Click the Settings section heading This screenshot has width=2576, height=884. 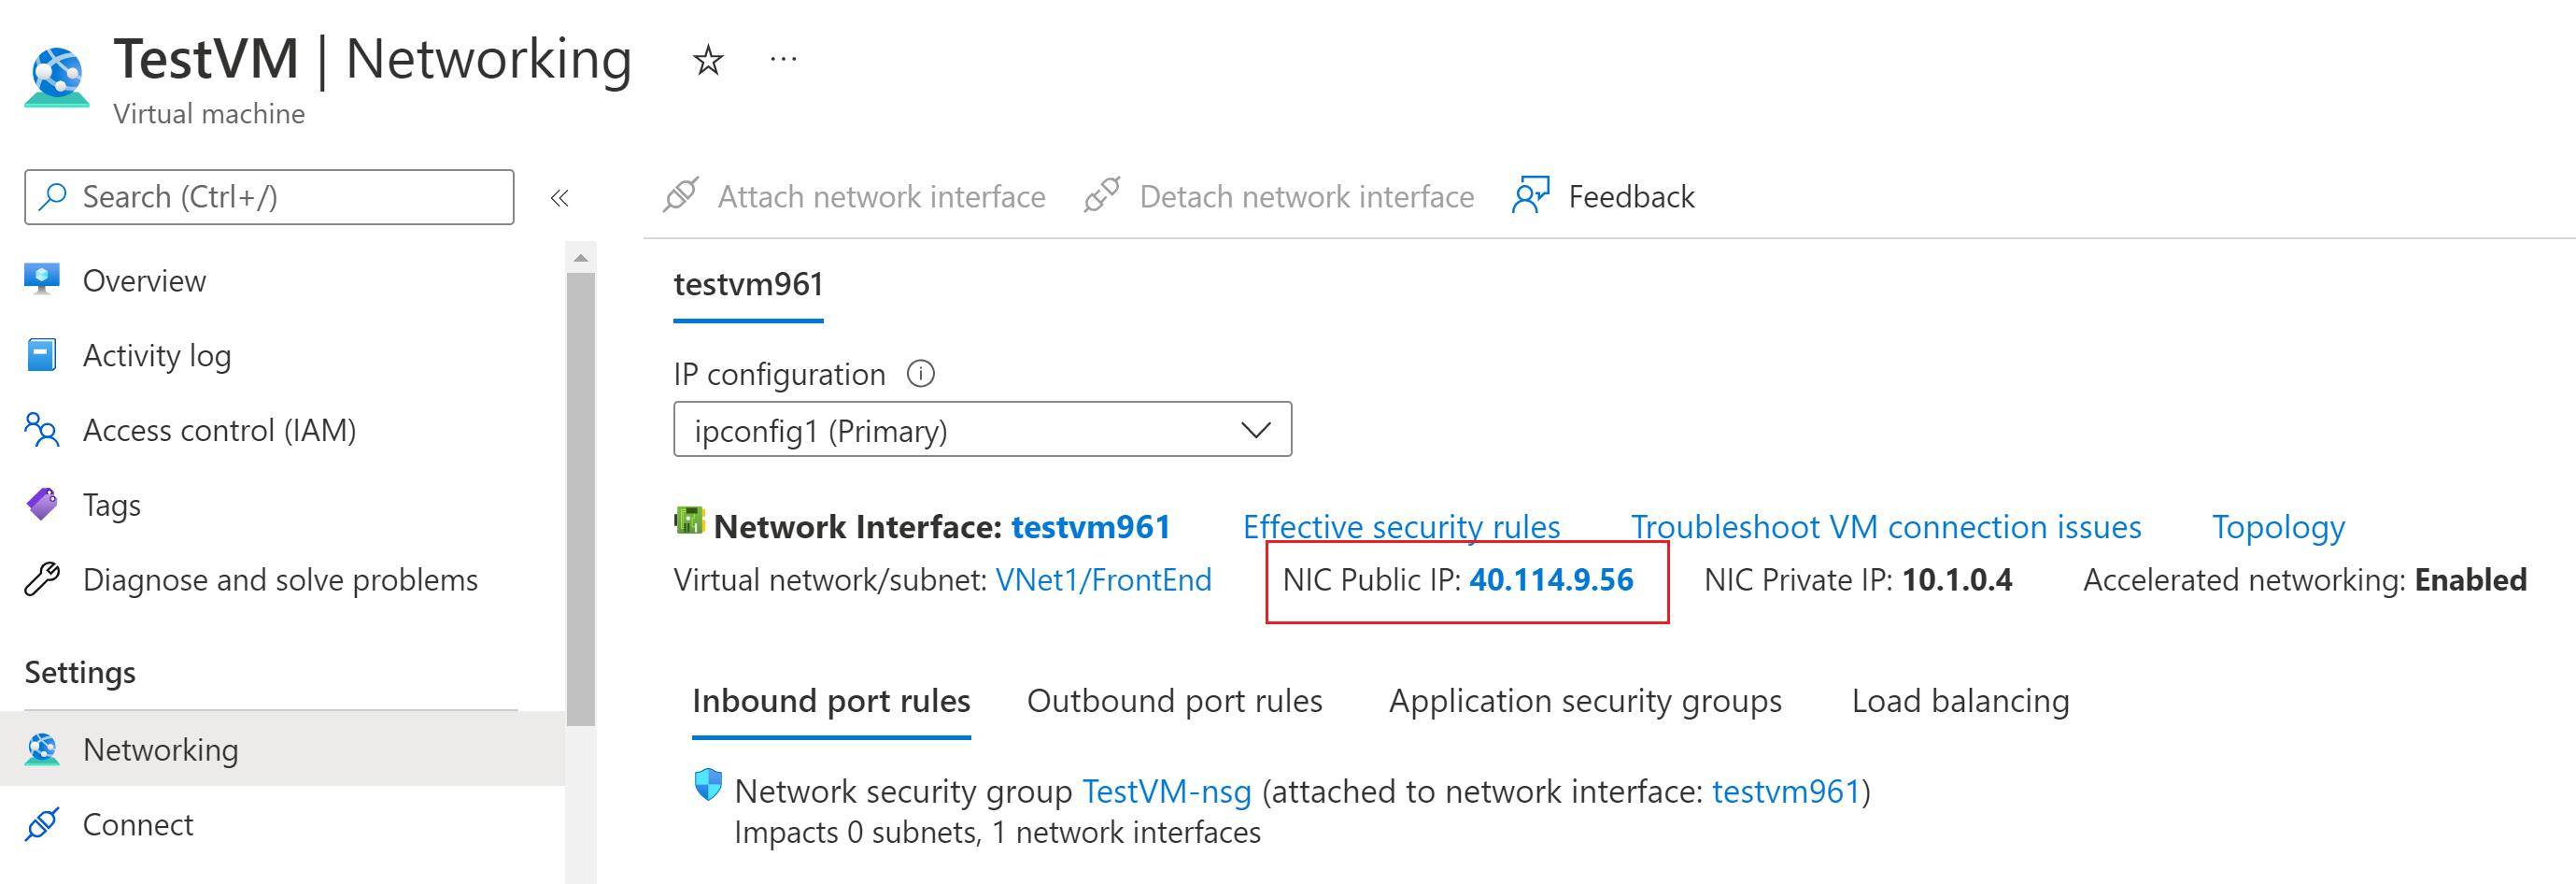(x=80, y=672)
